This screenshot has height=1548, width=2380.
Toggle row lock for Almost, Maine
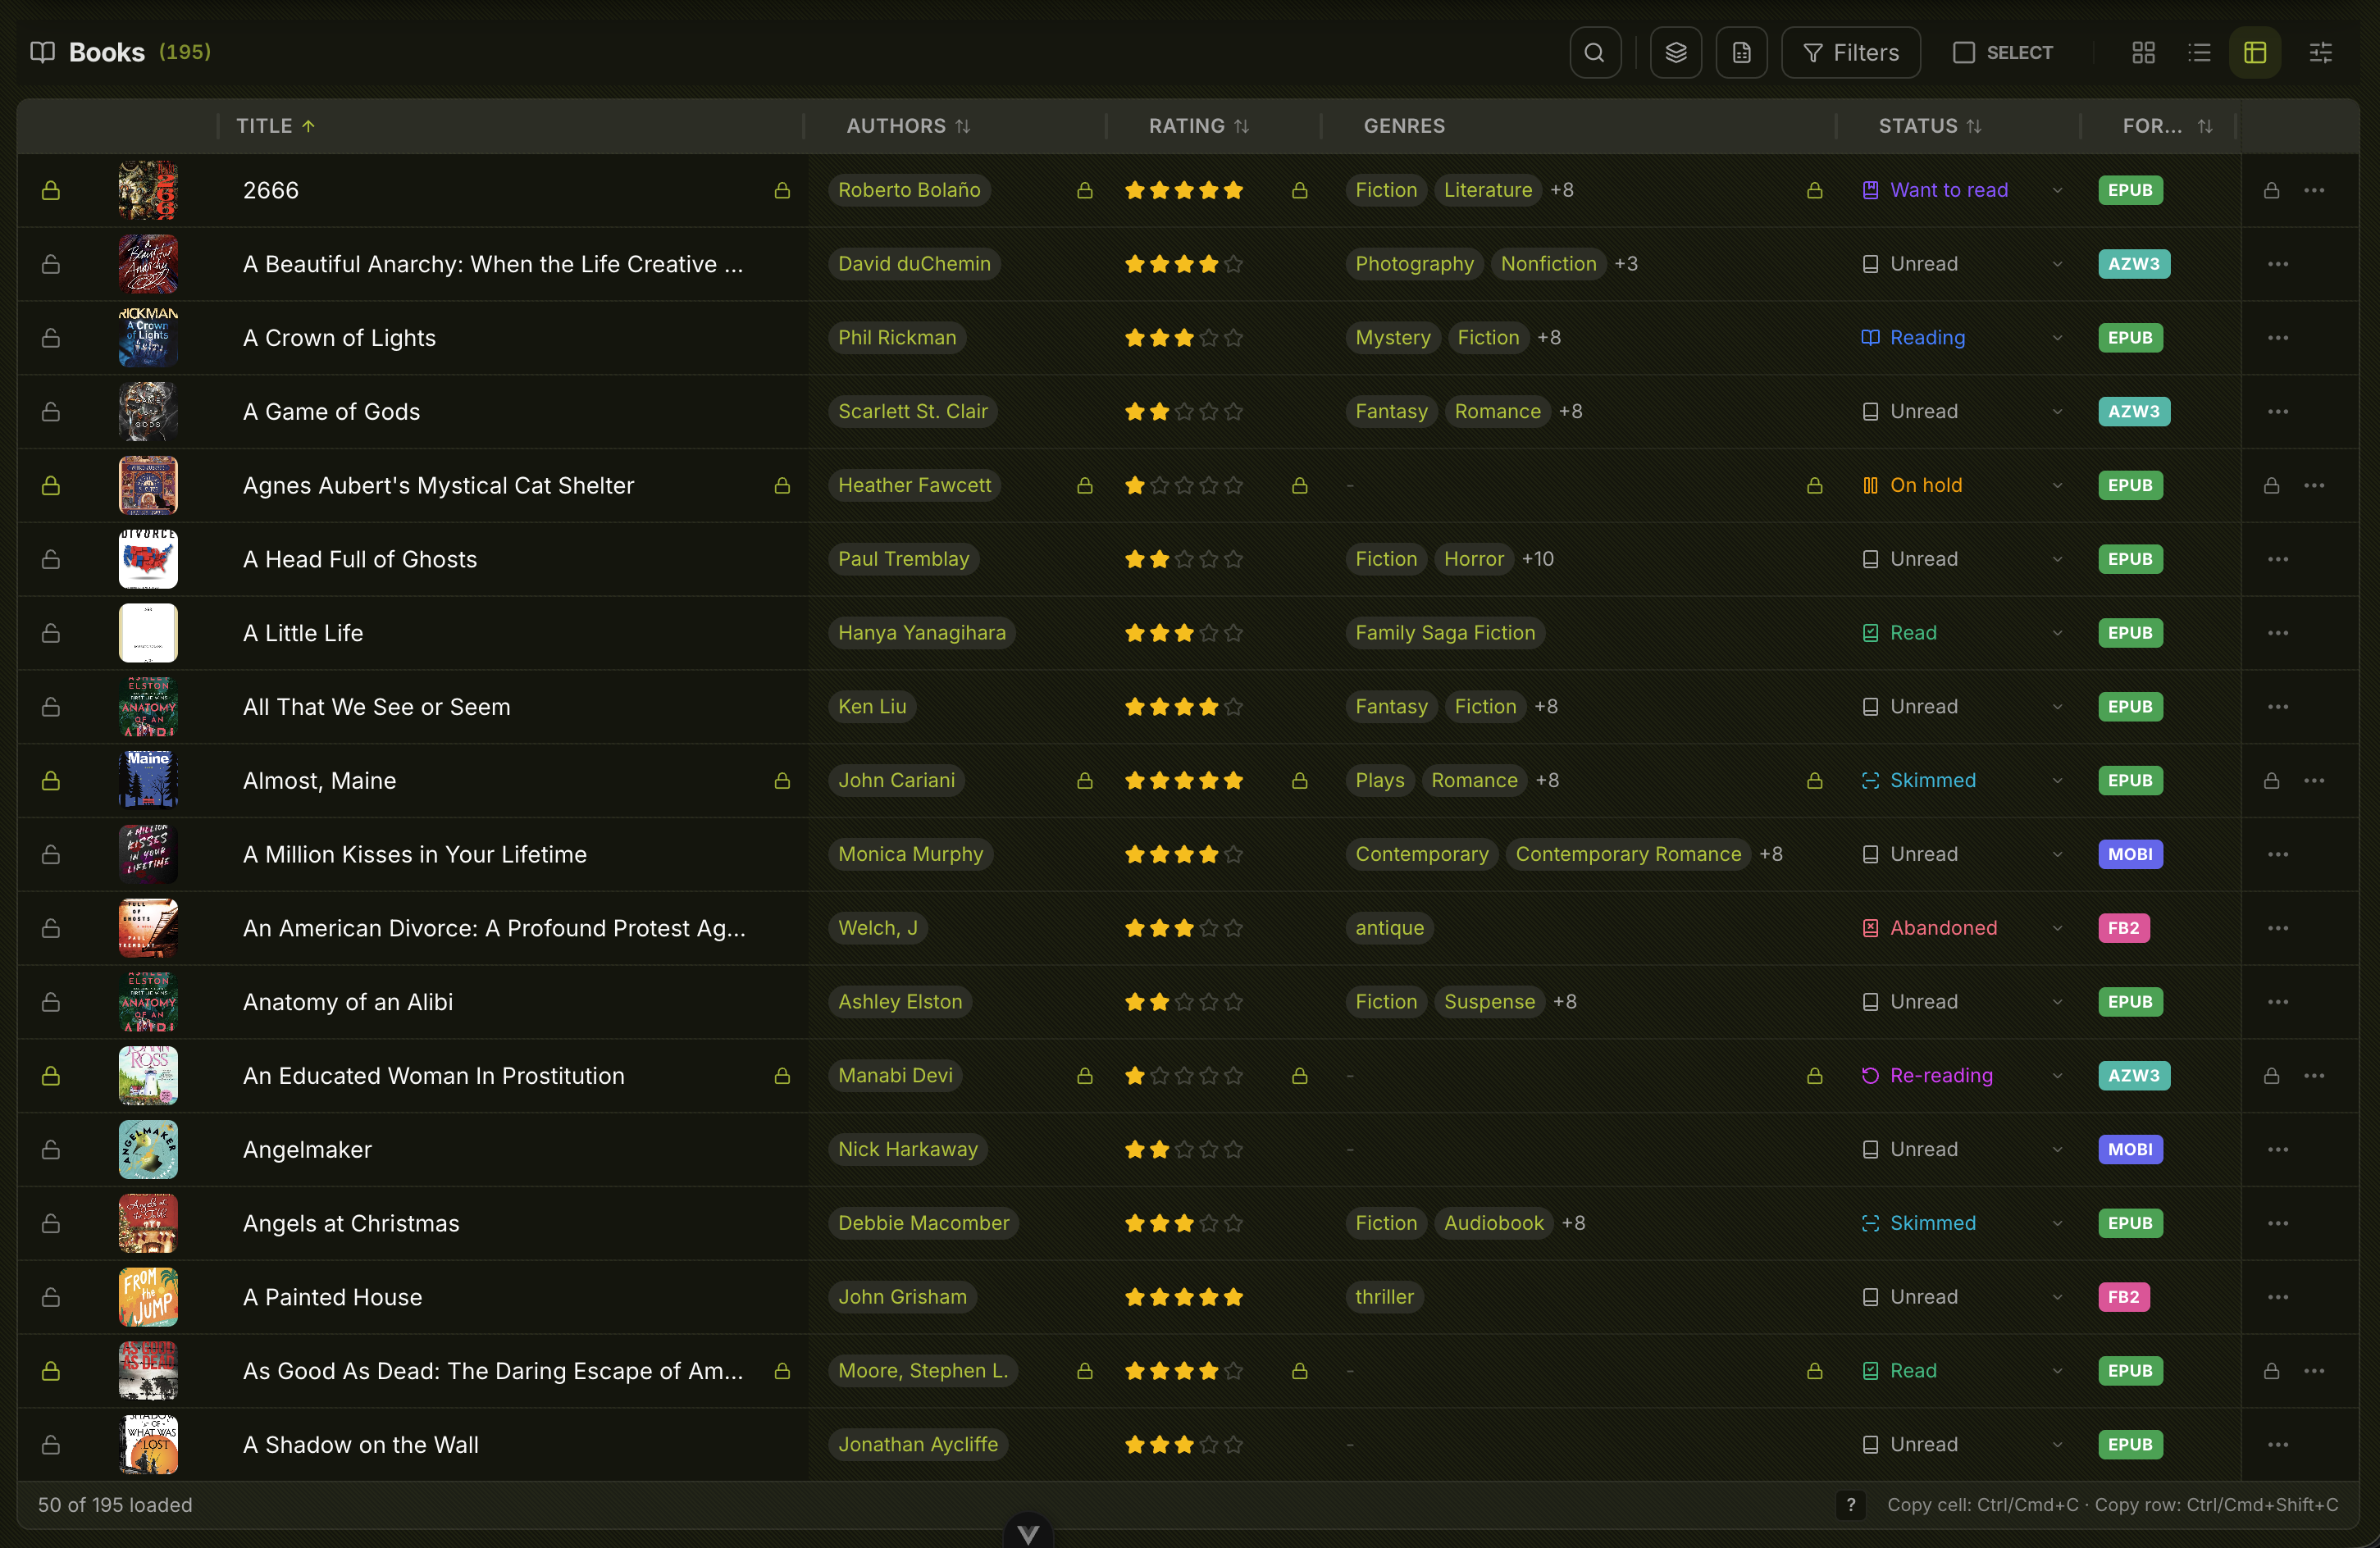click(x=51, y=781)
